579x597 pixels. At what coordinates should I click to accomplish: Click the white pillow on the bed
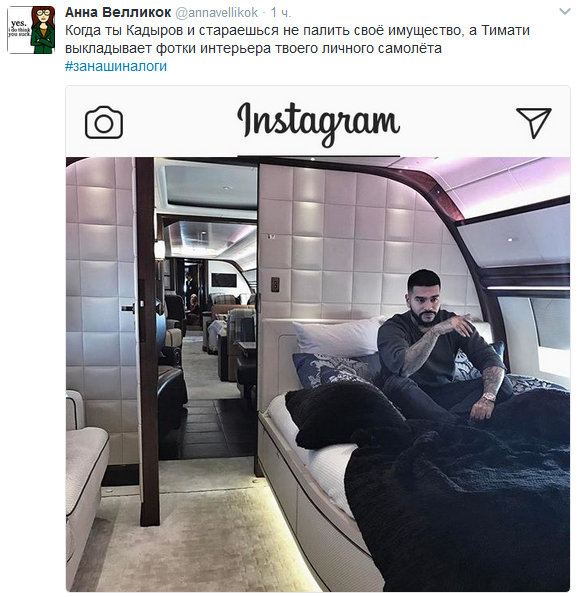point(339,337)
